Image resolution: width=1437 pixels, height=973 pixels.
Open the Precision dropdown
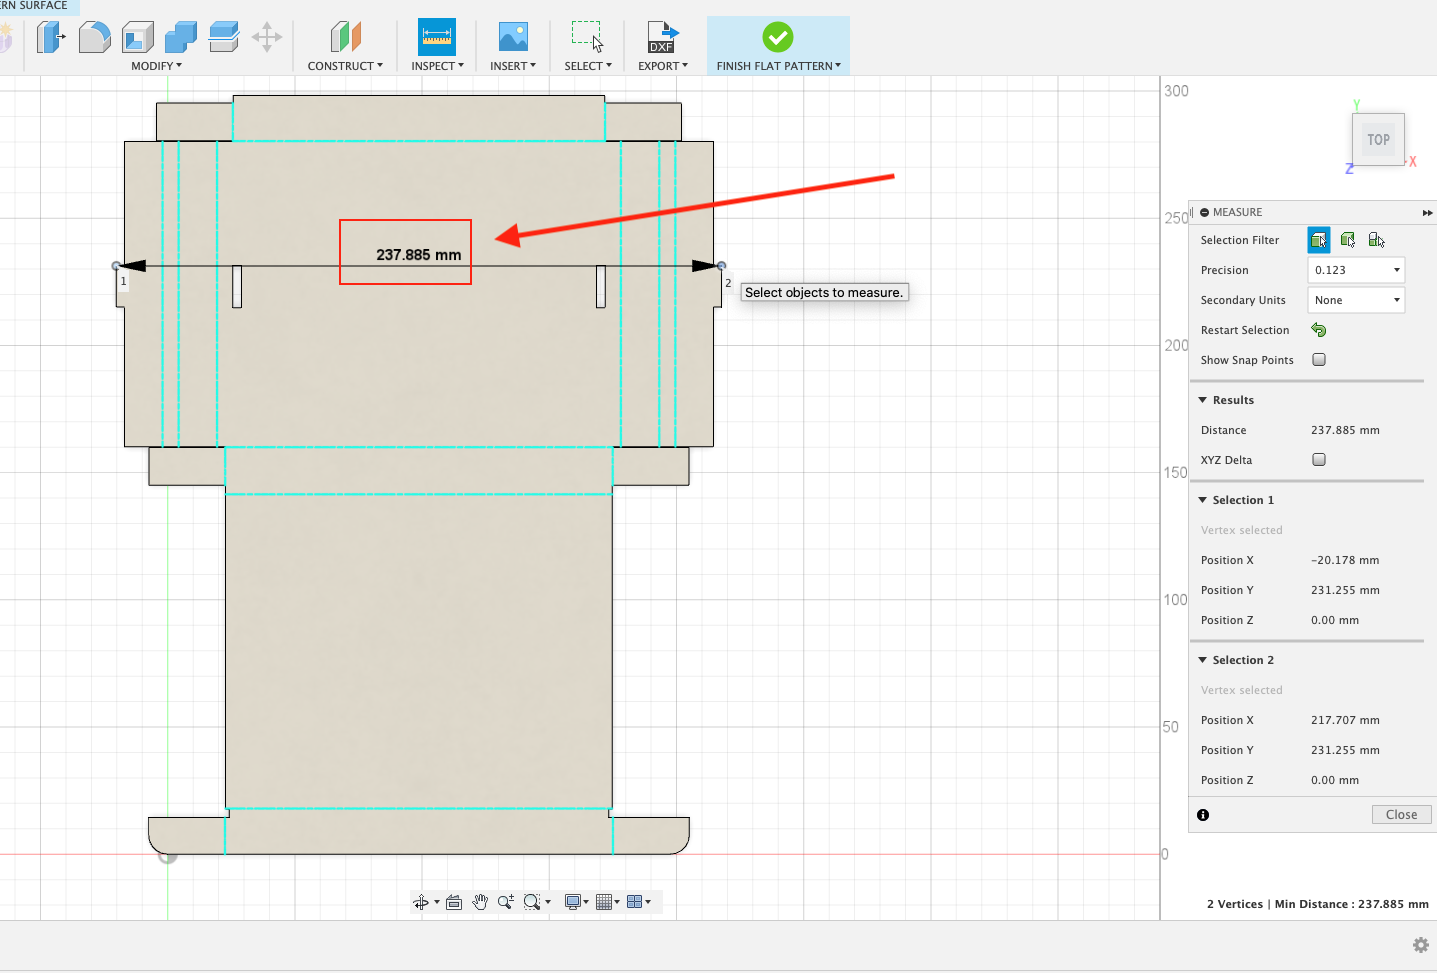1356,270
